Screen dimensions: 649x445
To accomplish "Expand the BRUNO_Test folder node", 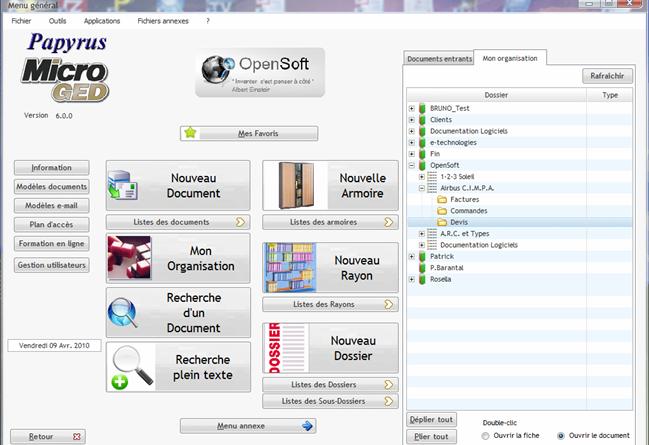I will tap(411, 107).
